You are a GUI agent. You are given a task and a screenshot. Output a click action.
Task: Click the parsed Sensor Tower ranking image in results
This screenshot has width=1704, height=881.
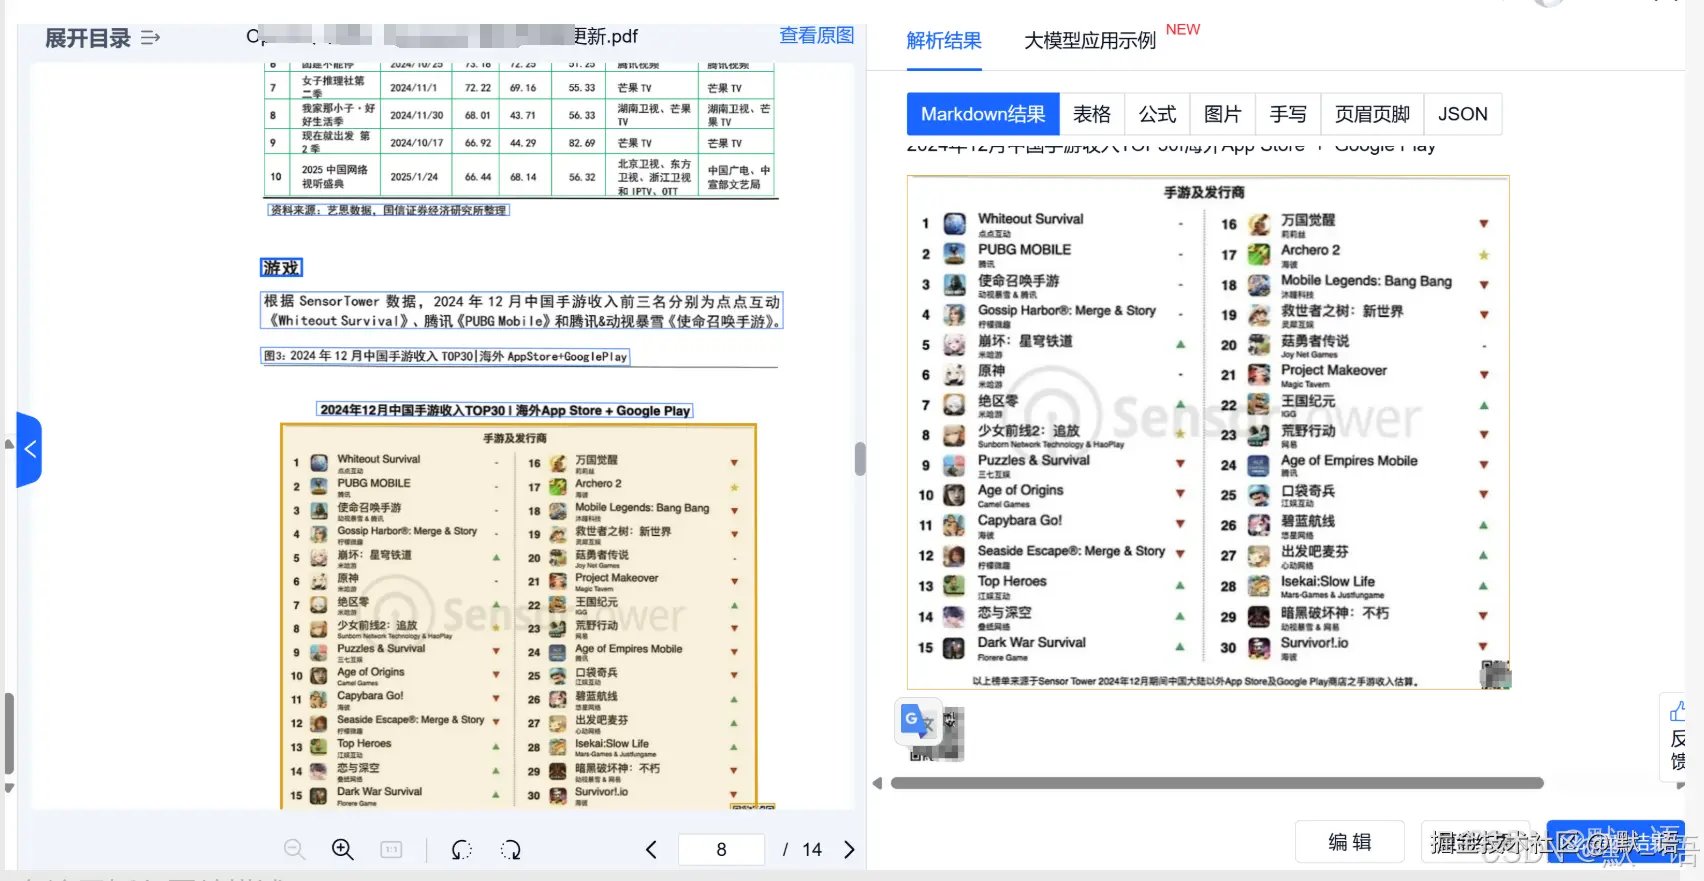pyautogui.click(x=1208, y=432)
